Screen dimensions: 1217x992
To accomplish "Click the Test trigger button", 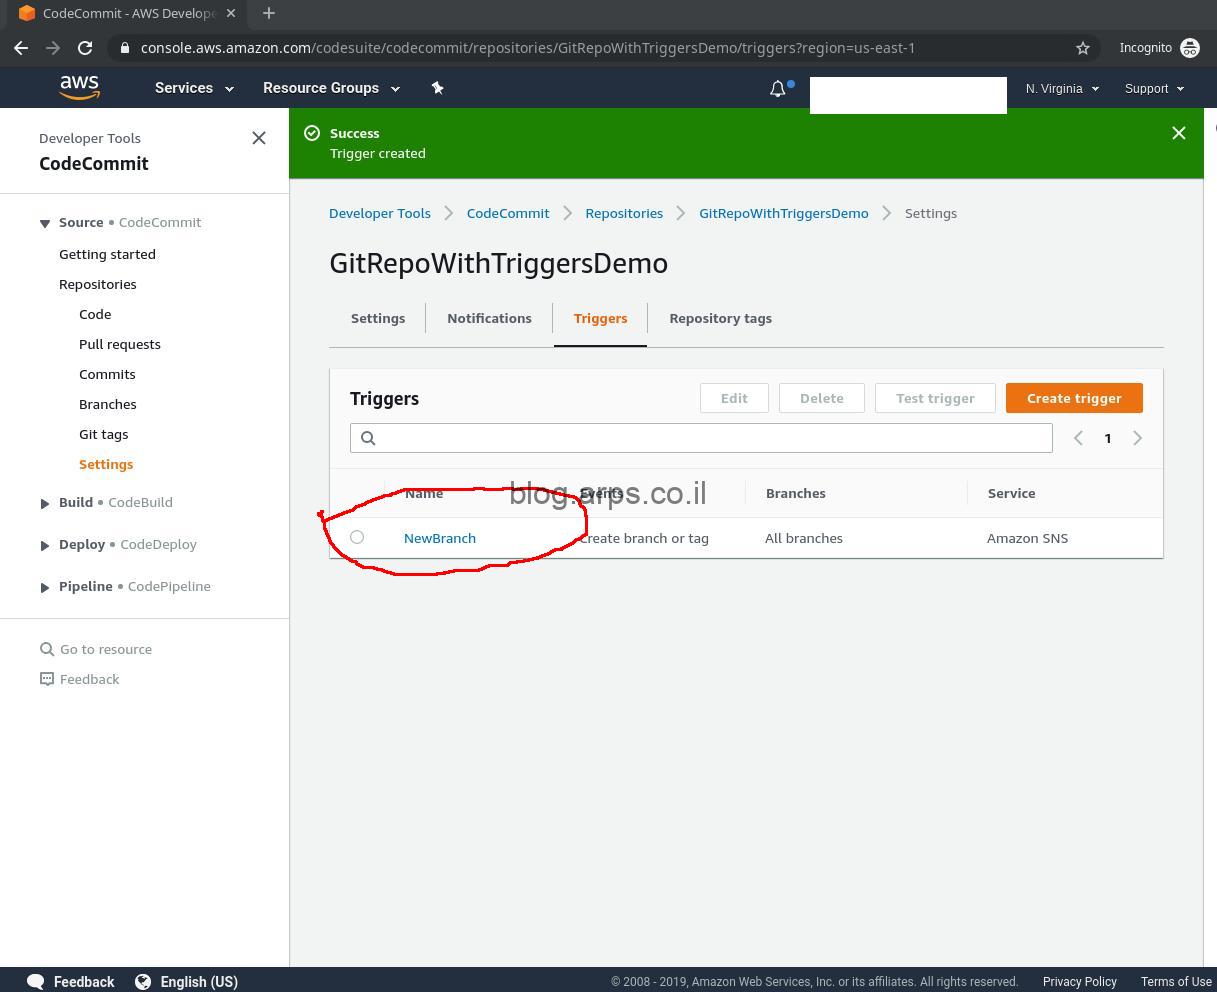I will 935,398.
